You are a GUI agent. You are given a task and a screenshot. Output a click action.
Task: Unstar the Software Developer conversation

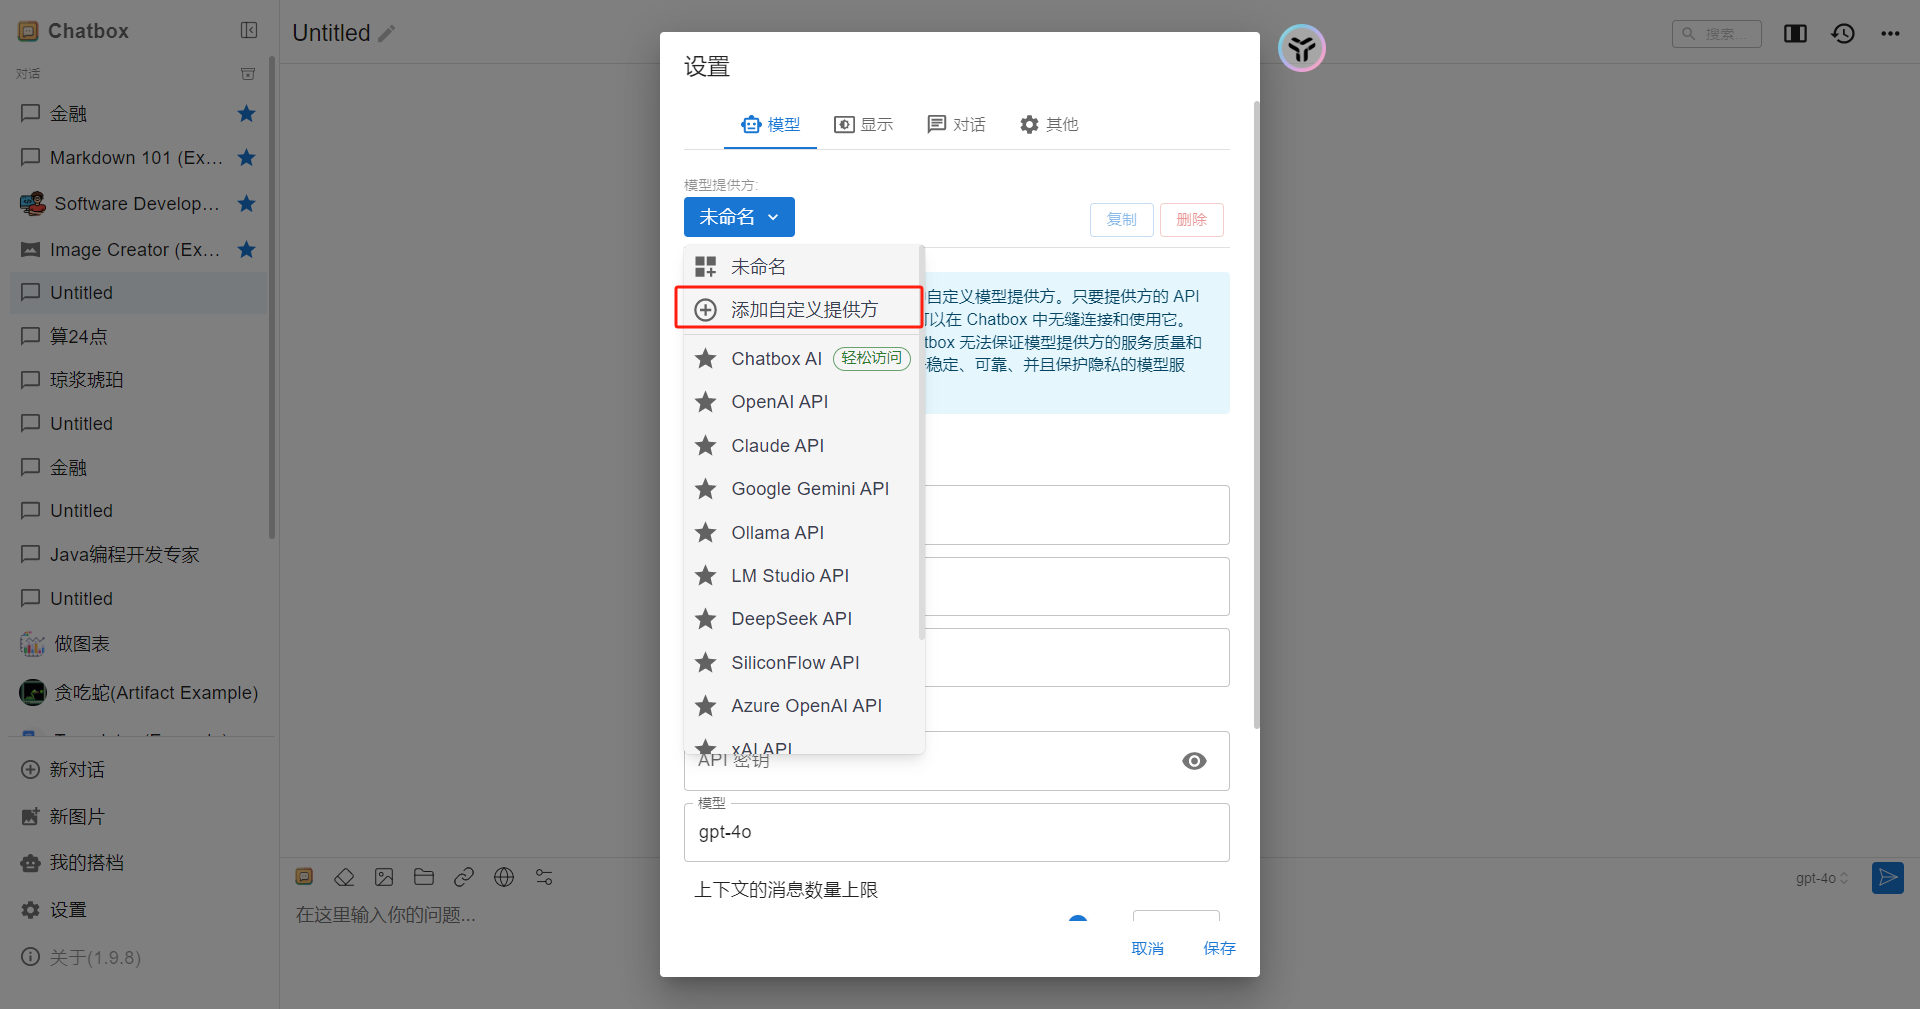click(x=247, y=204)
